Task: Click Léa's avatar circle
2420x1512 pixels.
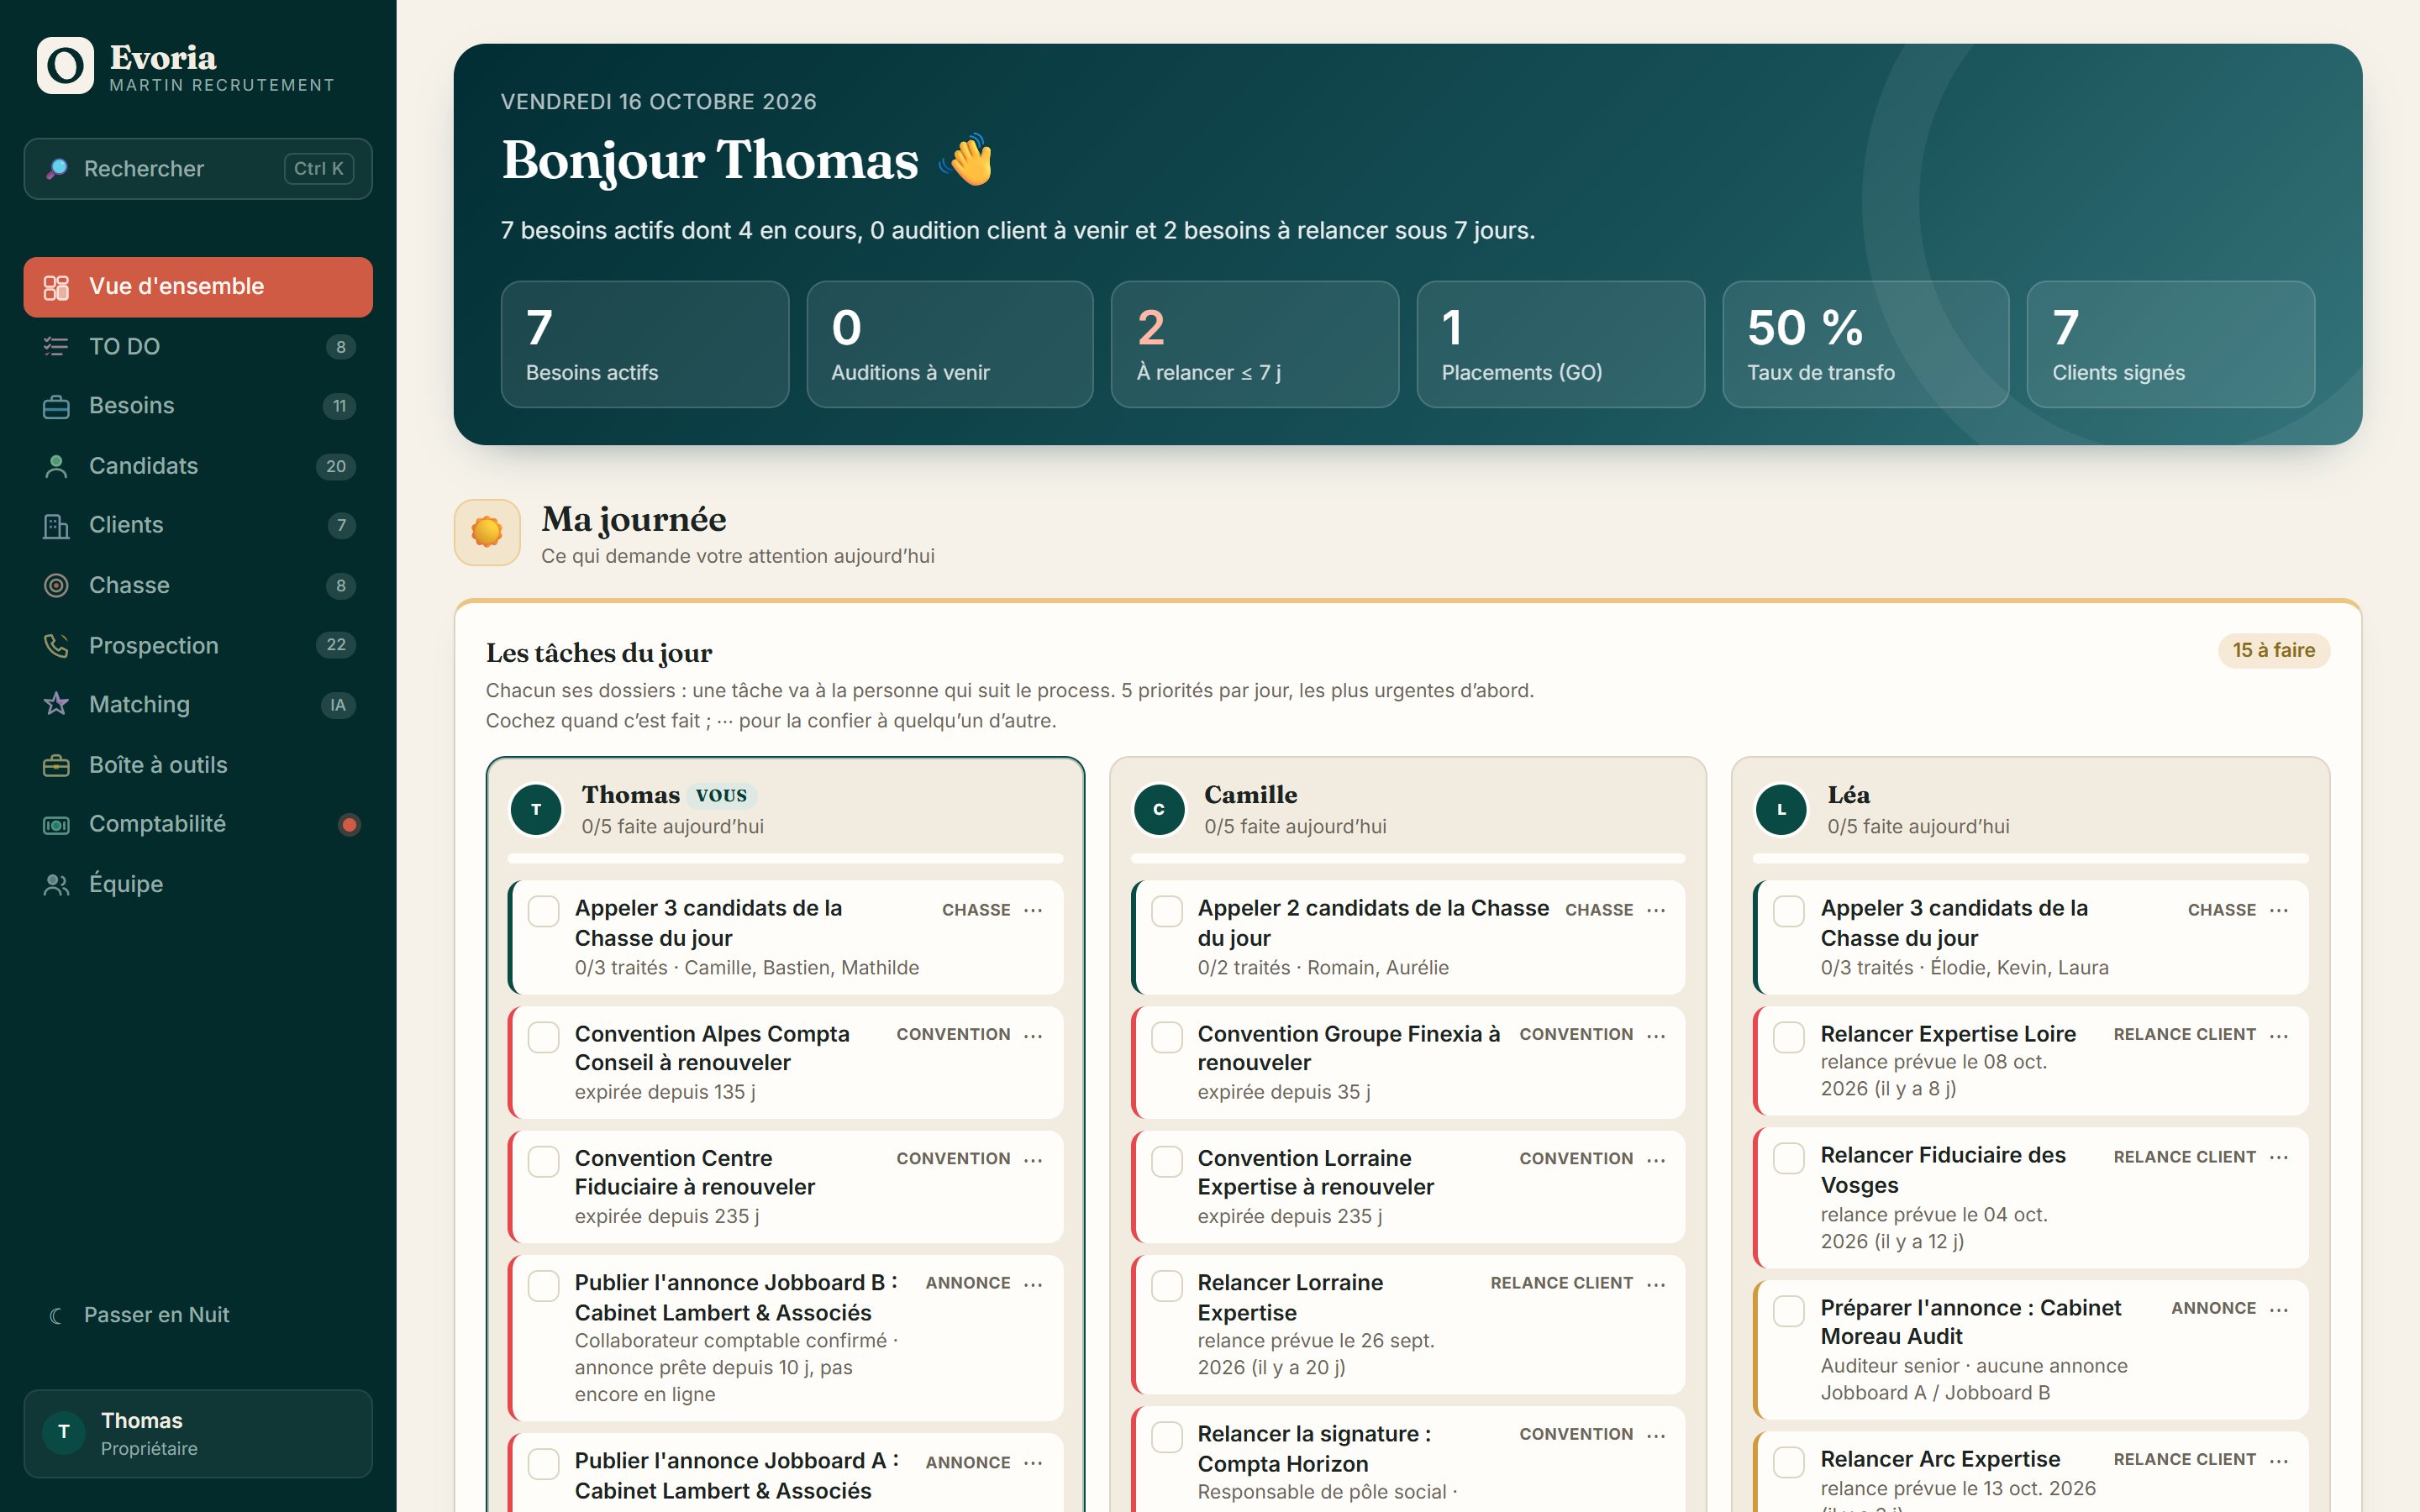Action: 1781,809
